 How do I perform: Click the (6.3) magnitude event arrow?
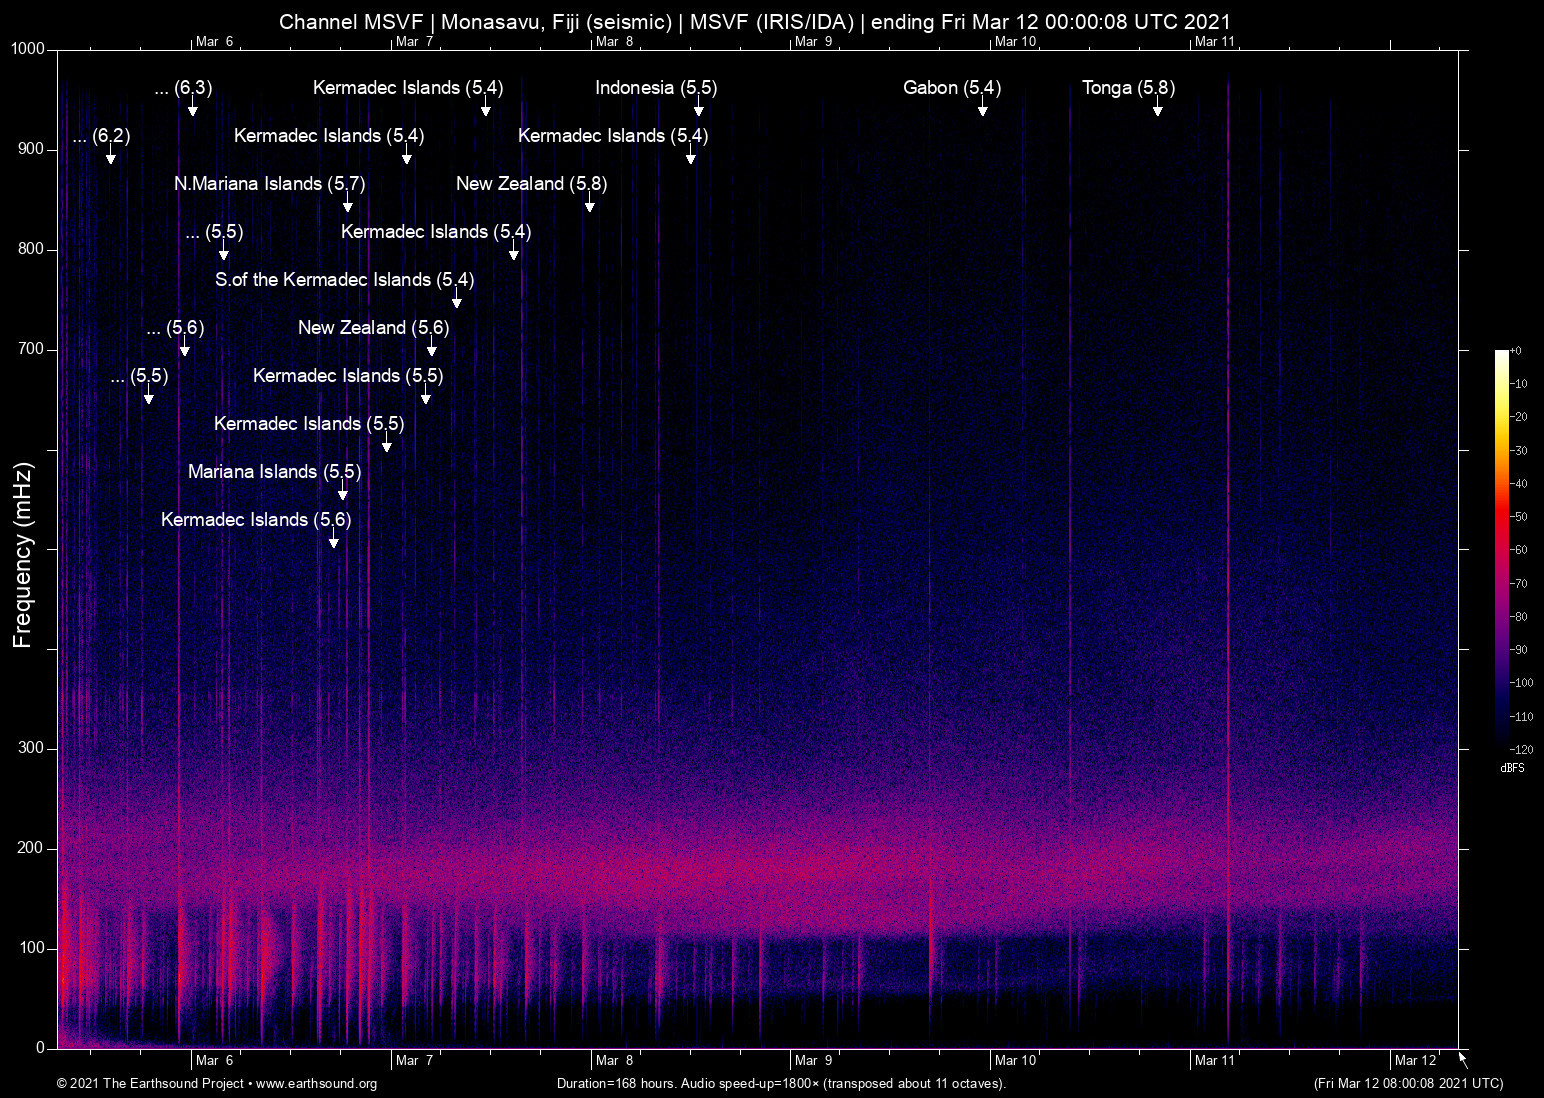click(193, 108)
